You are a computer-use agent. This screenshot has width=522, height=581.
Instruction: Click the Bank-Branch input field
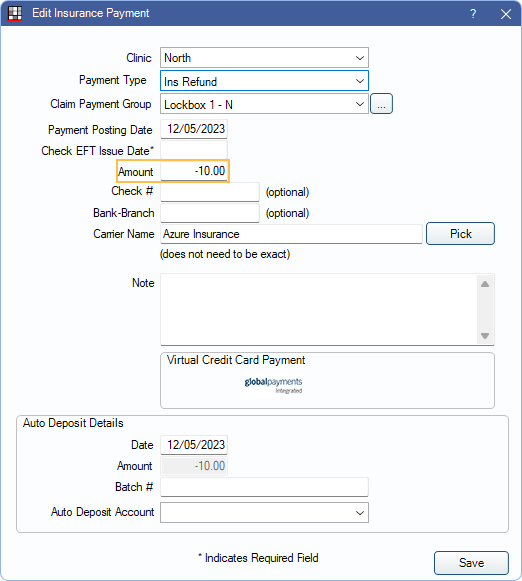tap(210, 213)
